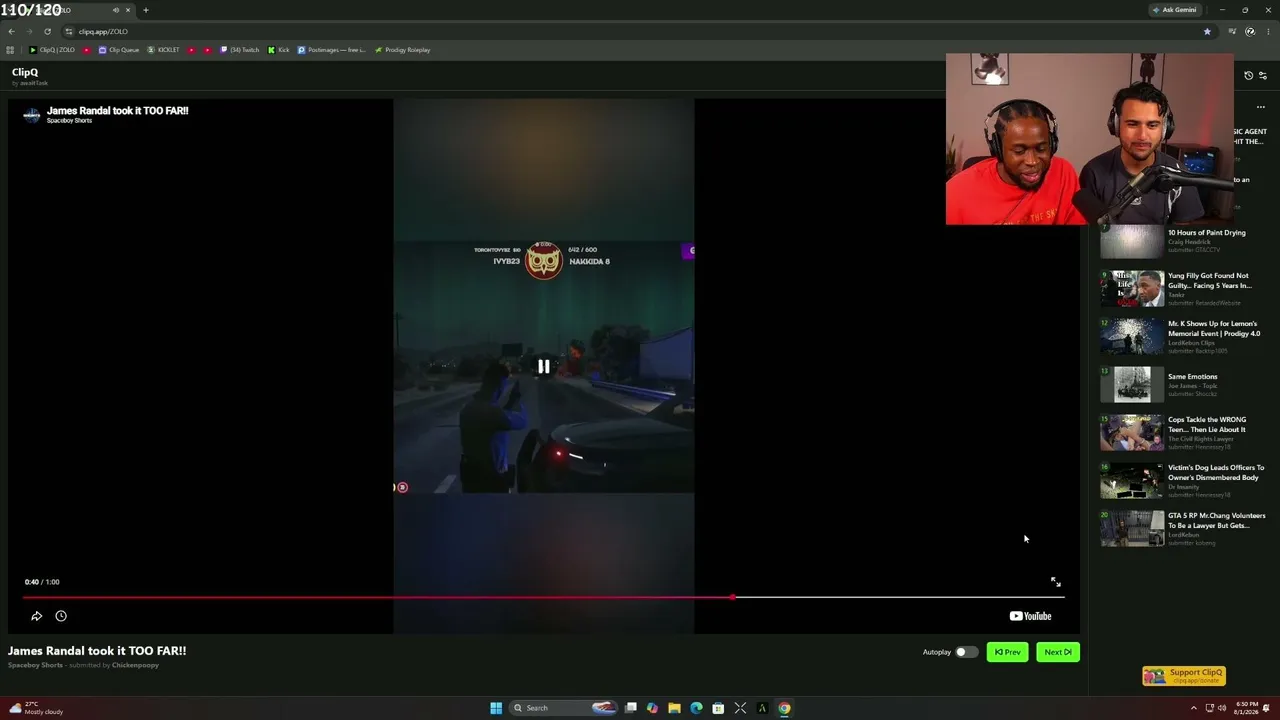Click the bookmark star icon
The image size is (1280, 720).
click(x=1207, y=31)
